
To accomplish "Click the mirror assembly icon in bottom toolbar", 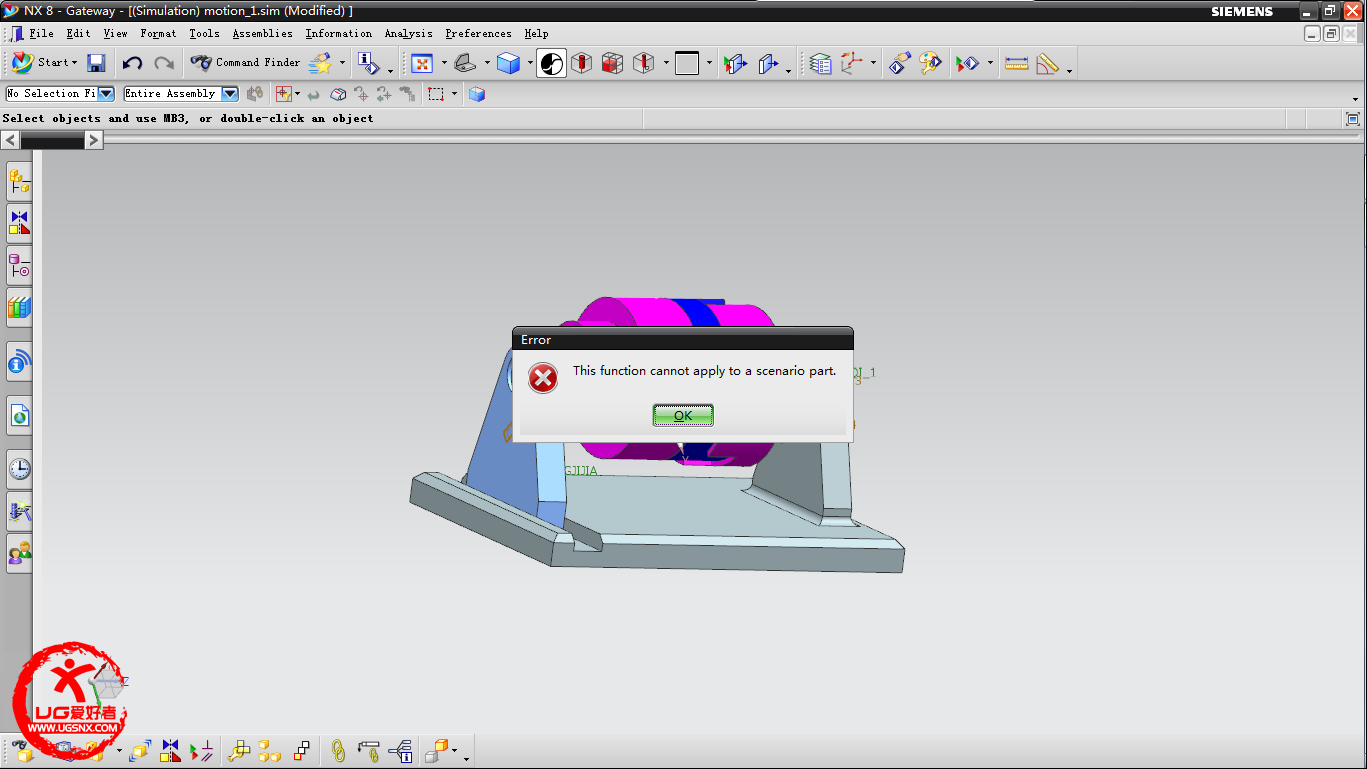I will click(170, 750).
